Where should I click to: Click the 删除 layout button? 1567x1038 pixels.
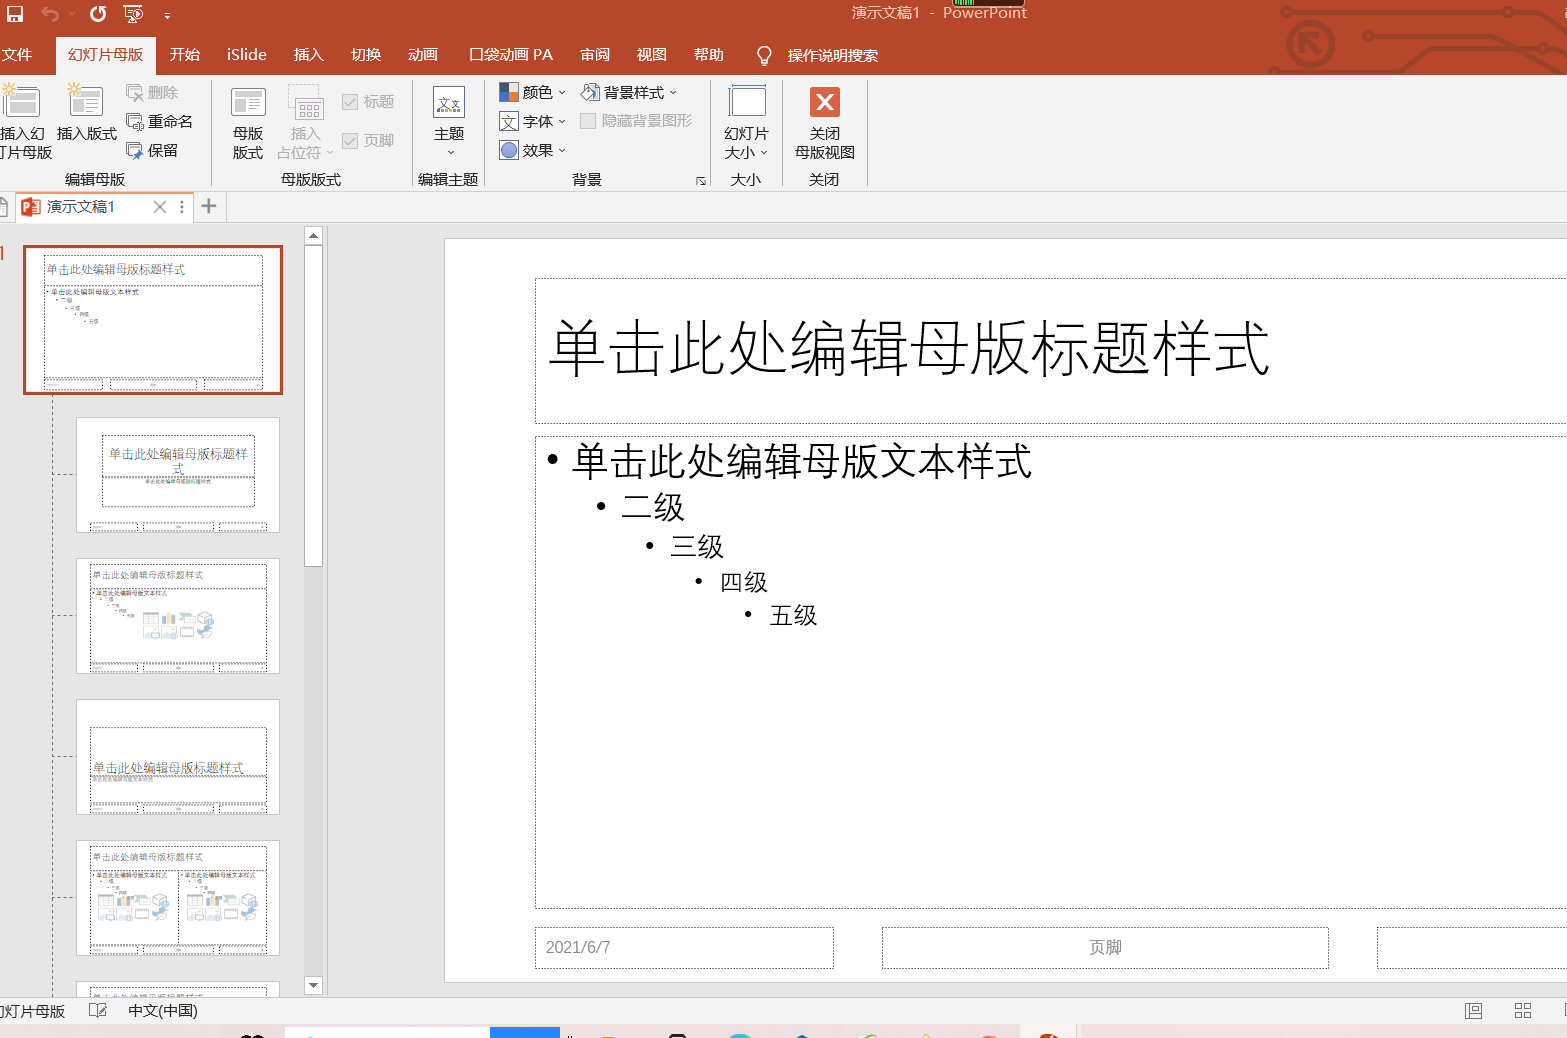pyautogui.click(x=153, y=92)
